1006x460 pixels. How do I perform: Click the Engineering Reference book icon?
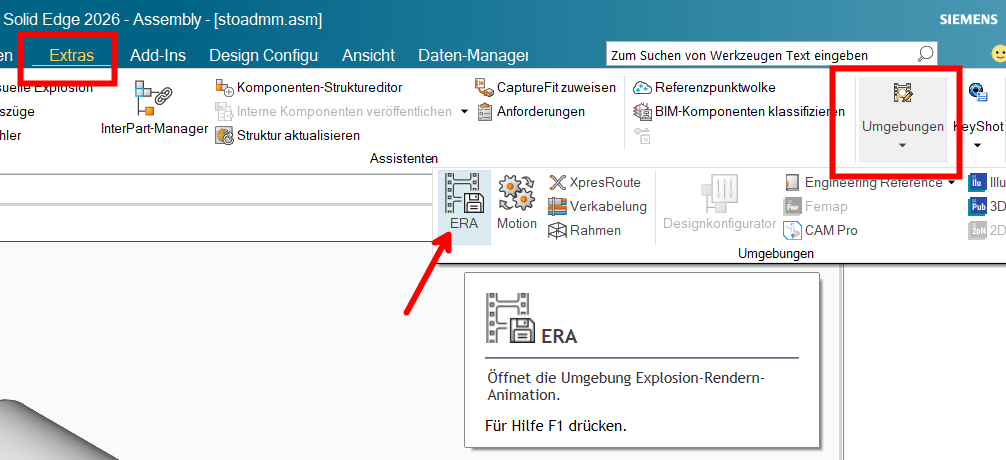pos(792,183)
